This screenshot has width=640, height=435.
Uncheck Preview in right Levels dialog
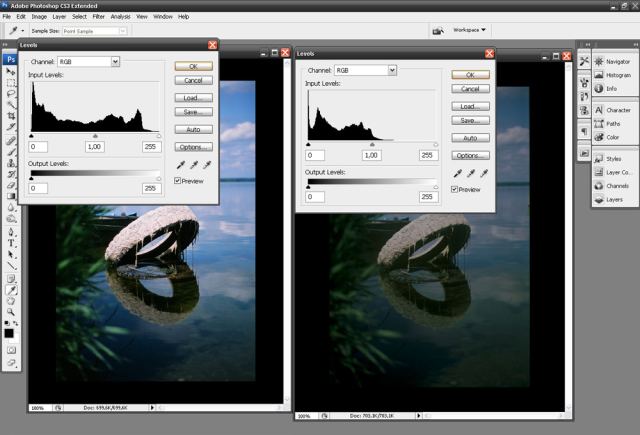(x=454, y=189)
